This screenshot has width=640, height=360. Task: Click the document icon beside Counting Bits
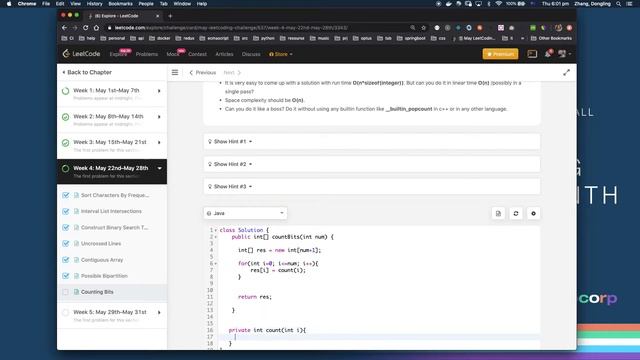coord(76,292)
